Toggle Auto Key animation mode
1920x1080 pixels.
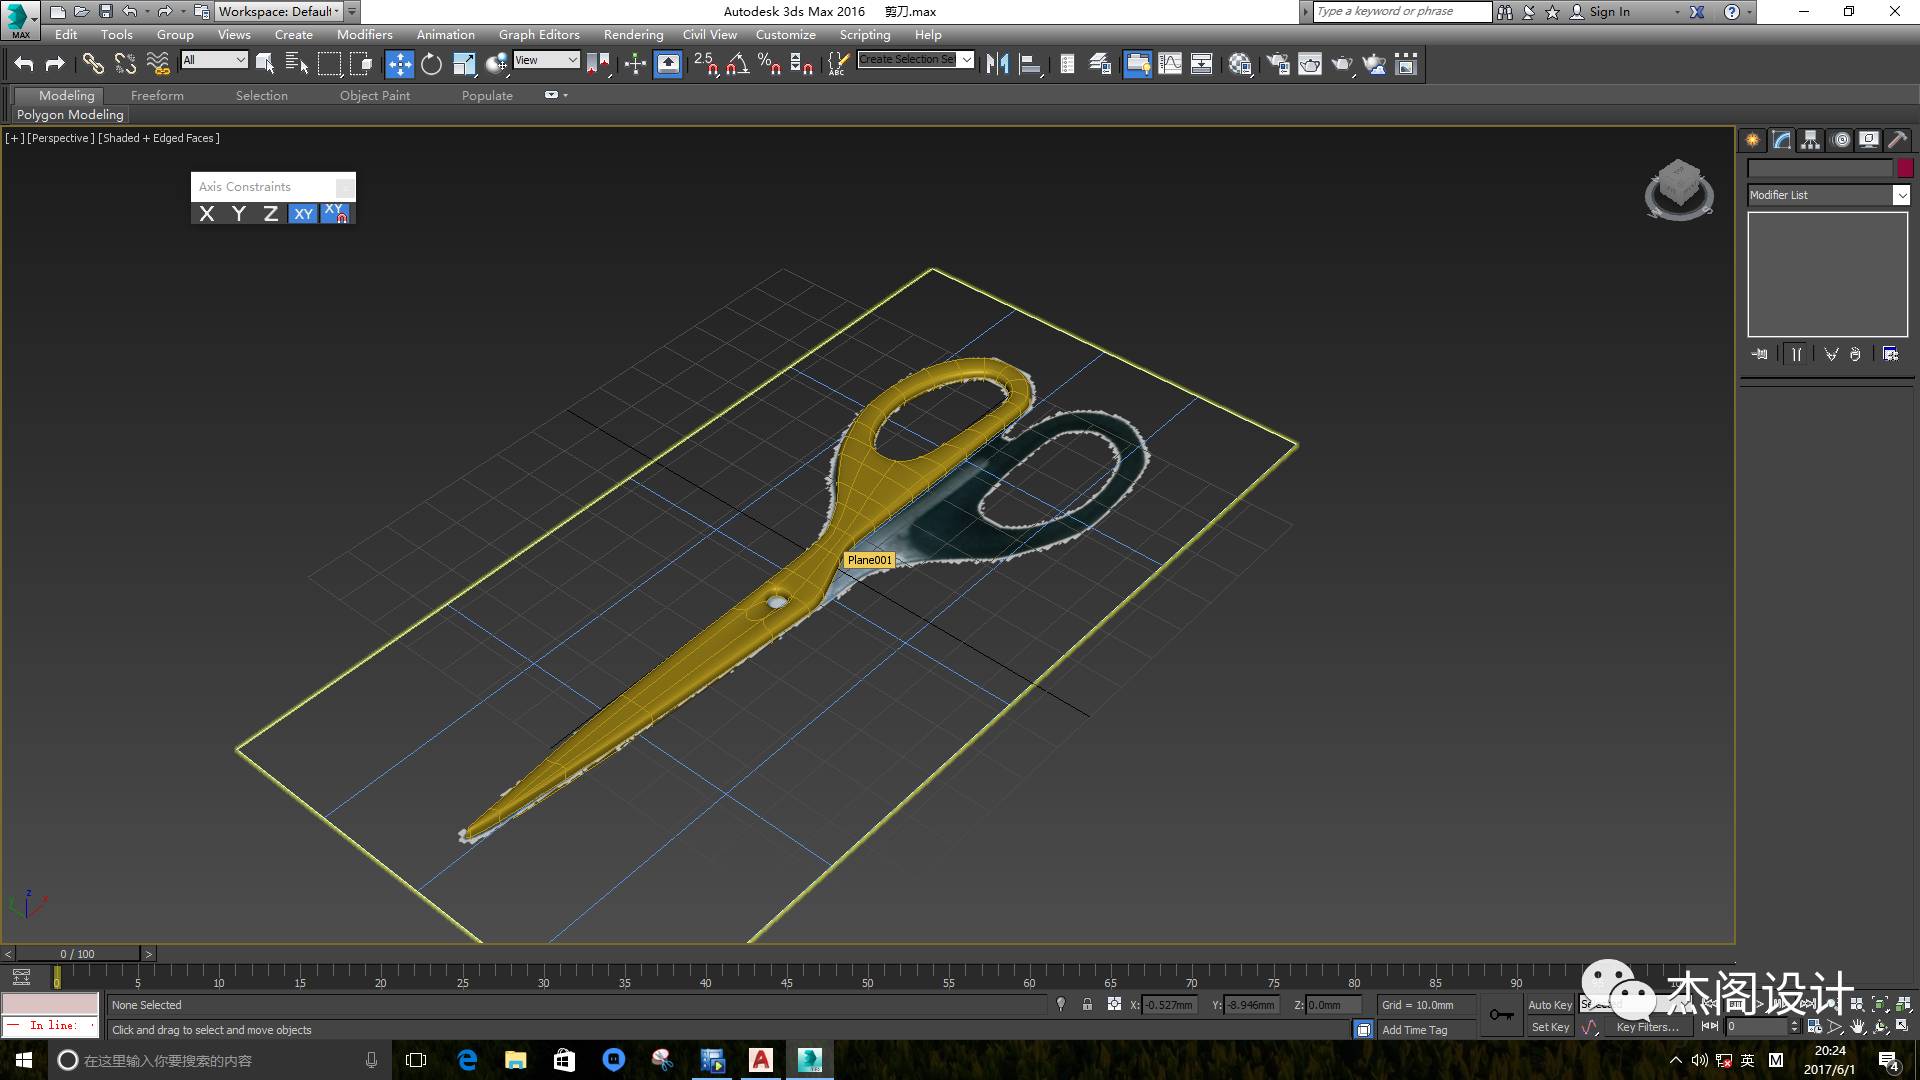[x=1549, y=1005]
